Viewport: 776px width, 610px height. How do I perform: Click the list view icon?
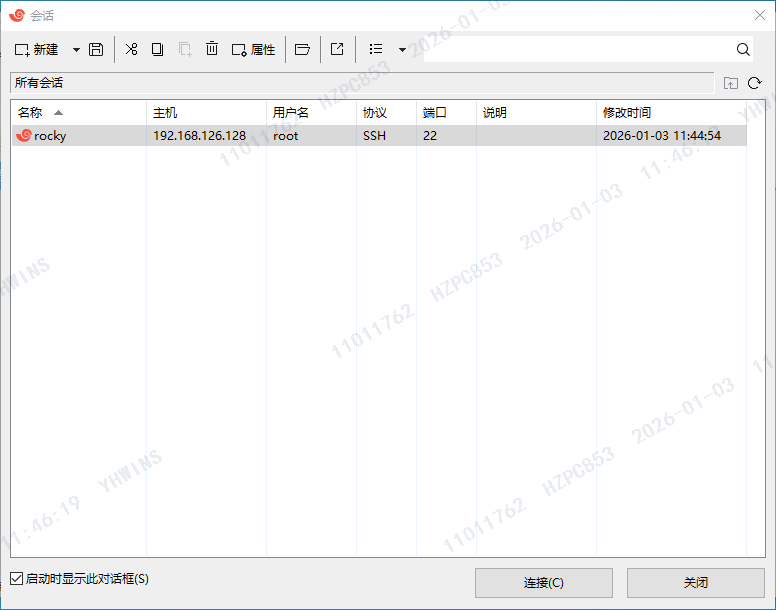[376, 48]
